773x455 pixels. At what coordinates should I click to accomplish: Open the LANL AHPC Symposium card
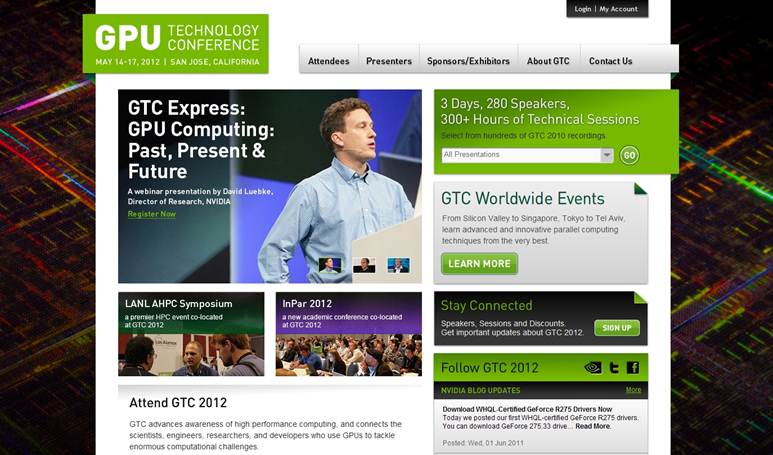point(191,334)
